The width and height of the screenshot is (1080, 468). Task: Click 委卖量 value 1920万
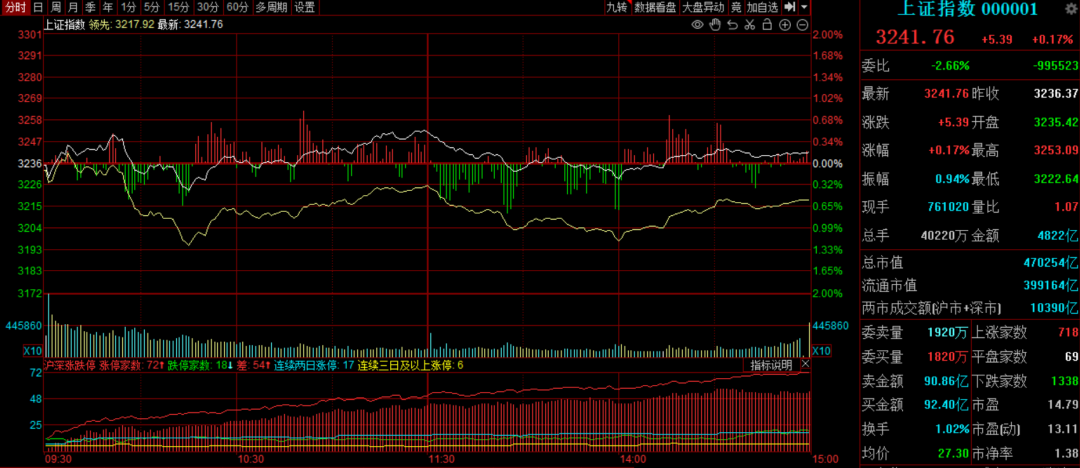click(948, 333)
